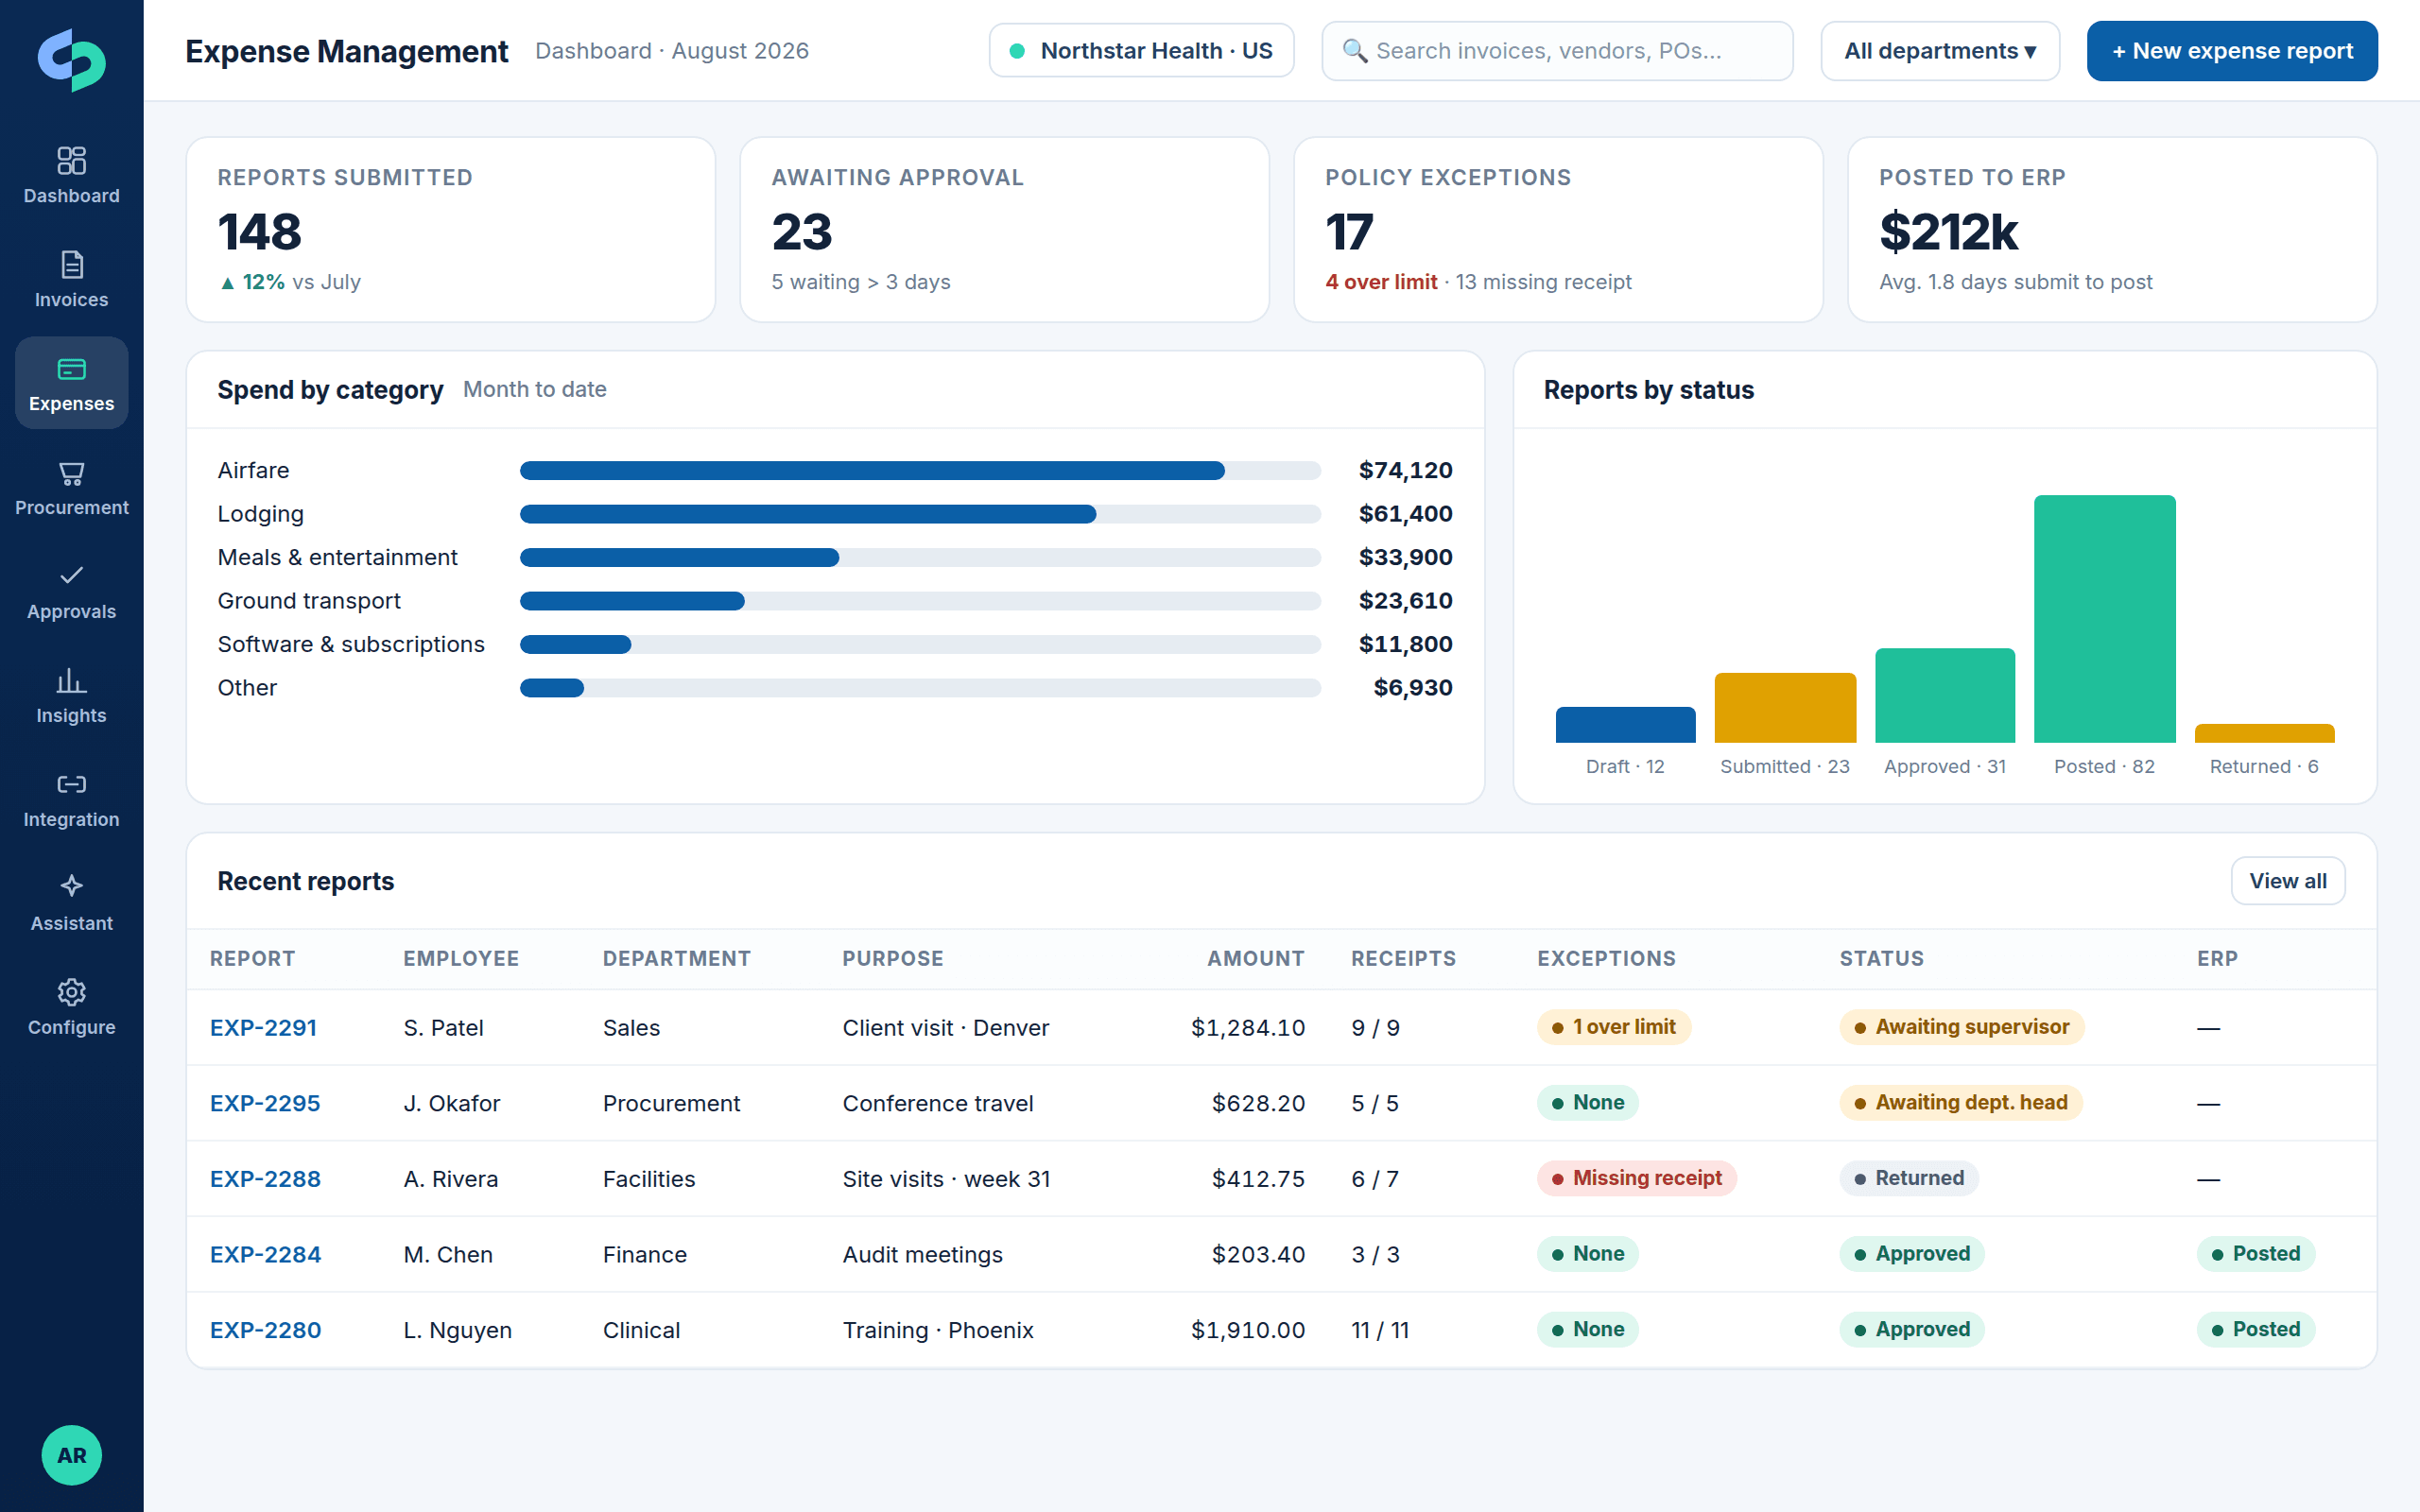
Task: Open report EXP-2284
Action: click(x=265, y=1254)
